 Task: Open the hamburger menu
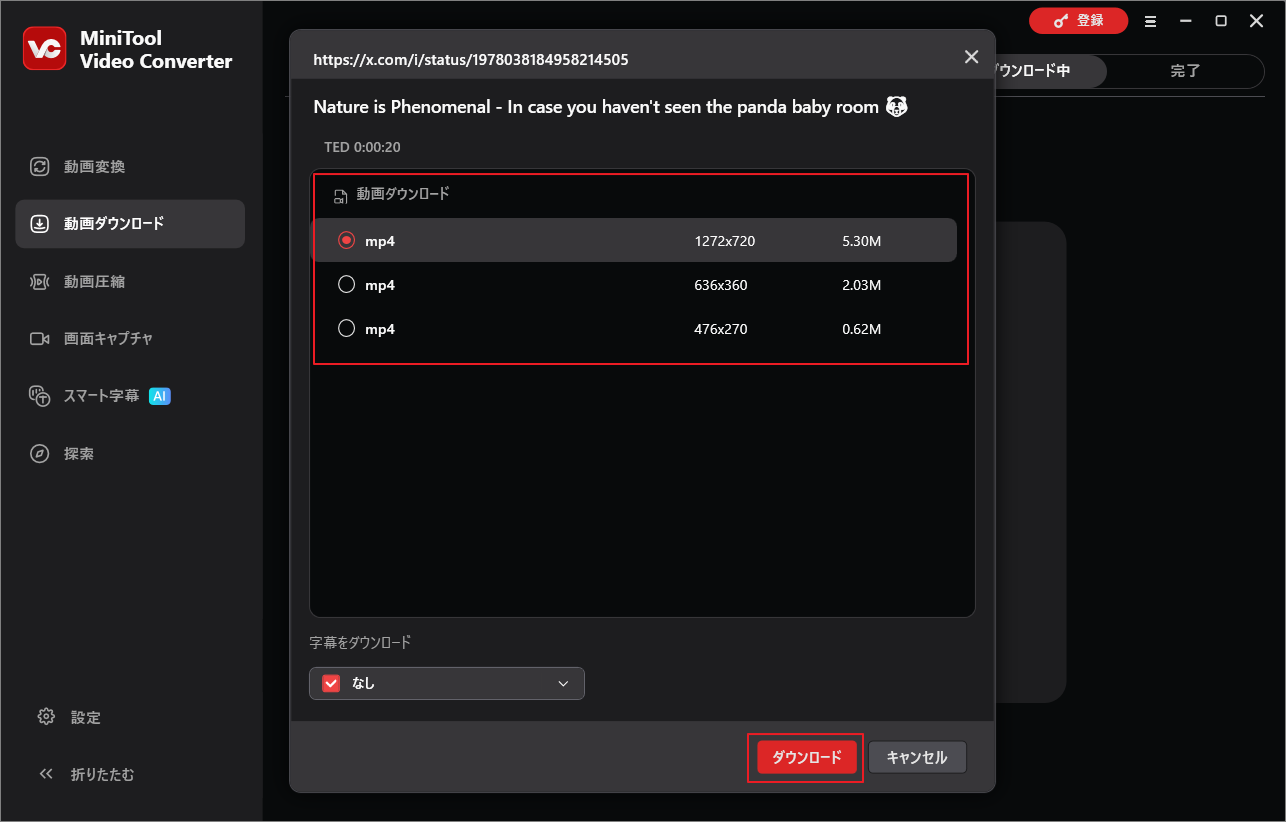tap(1150, 20)
